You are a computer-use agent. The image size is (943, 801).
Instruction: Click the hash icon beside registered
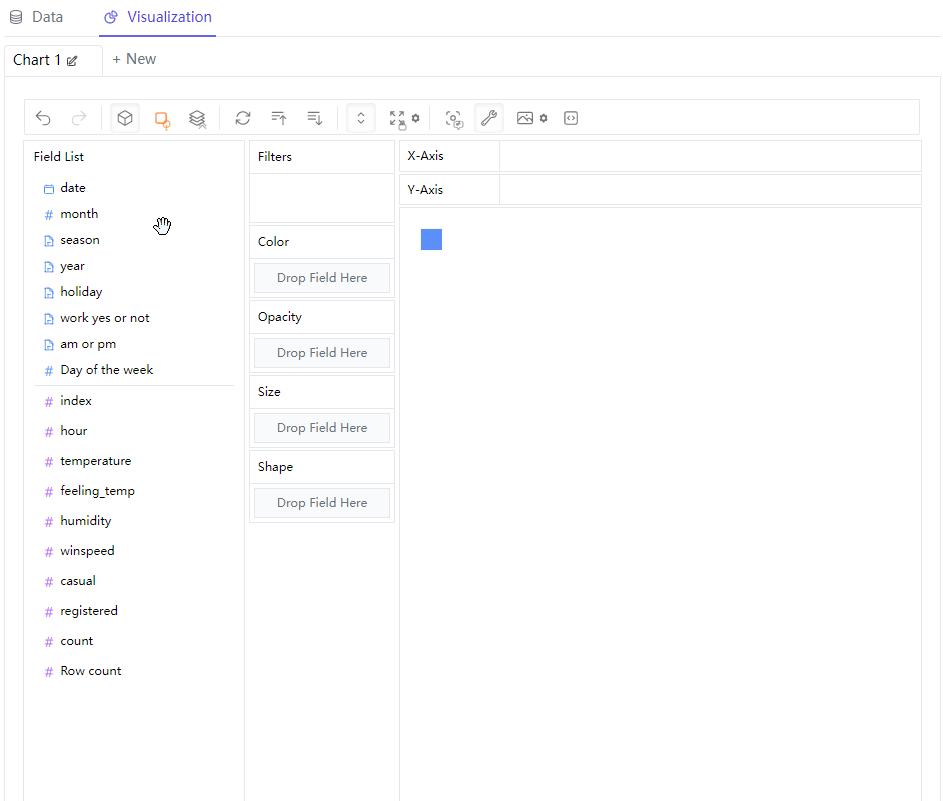click(x=49, y=612)
